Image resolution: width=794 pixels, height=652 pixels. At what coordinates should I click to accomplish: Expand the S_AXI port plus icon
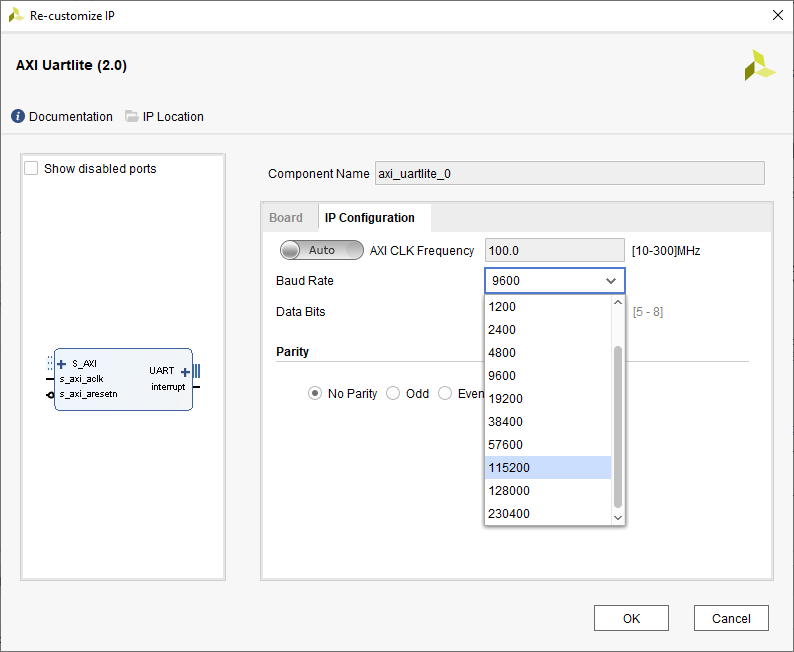pos(62,364)
